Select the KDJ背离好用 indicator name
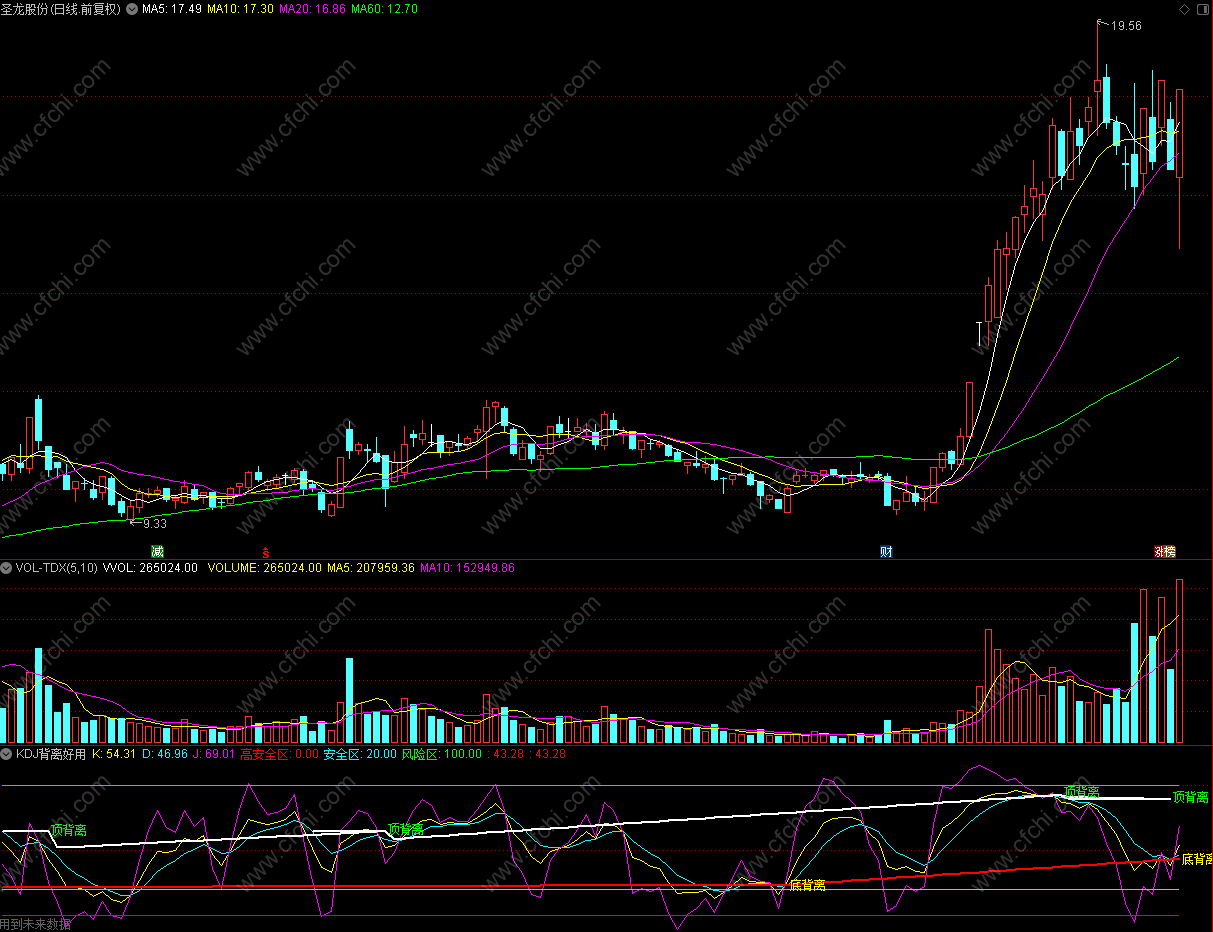This screenshot has height=932, width=1213. coord(51,754)
